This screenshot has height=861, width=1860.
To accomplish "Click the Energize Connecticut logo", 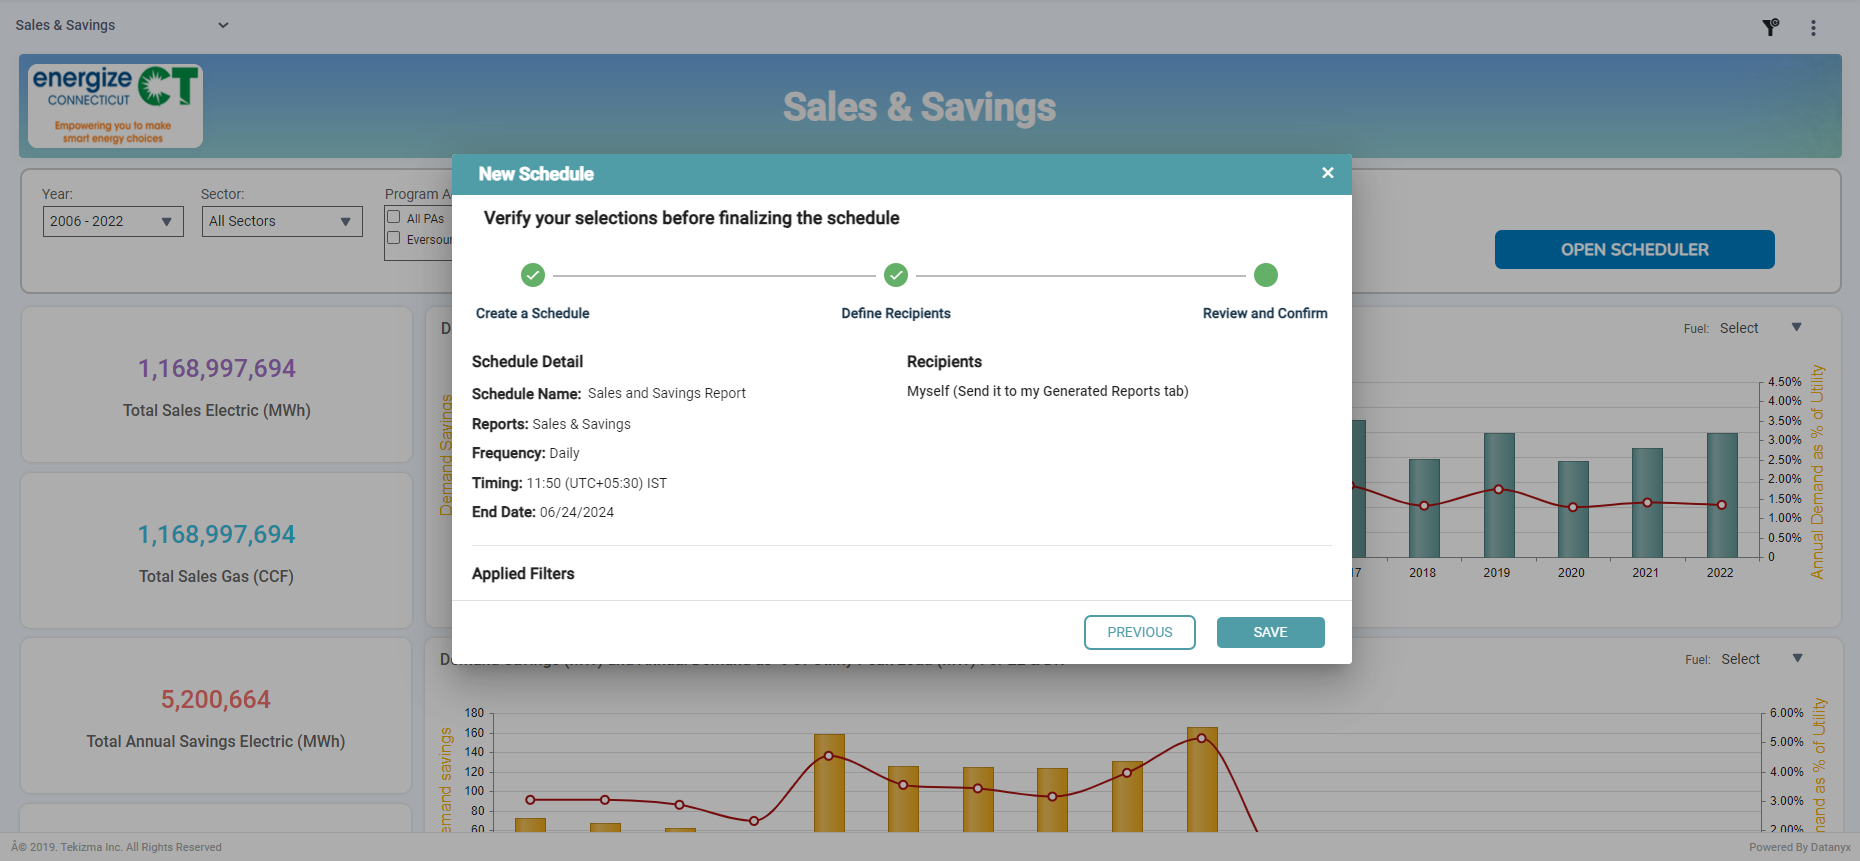I will click(x=115, y=106).
